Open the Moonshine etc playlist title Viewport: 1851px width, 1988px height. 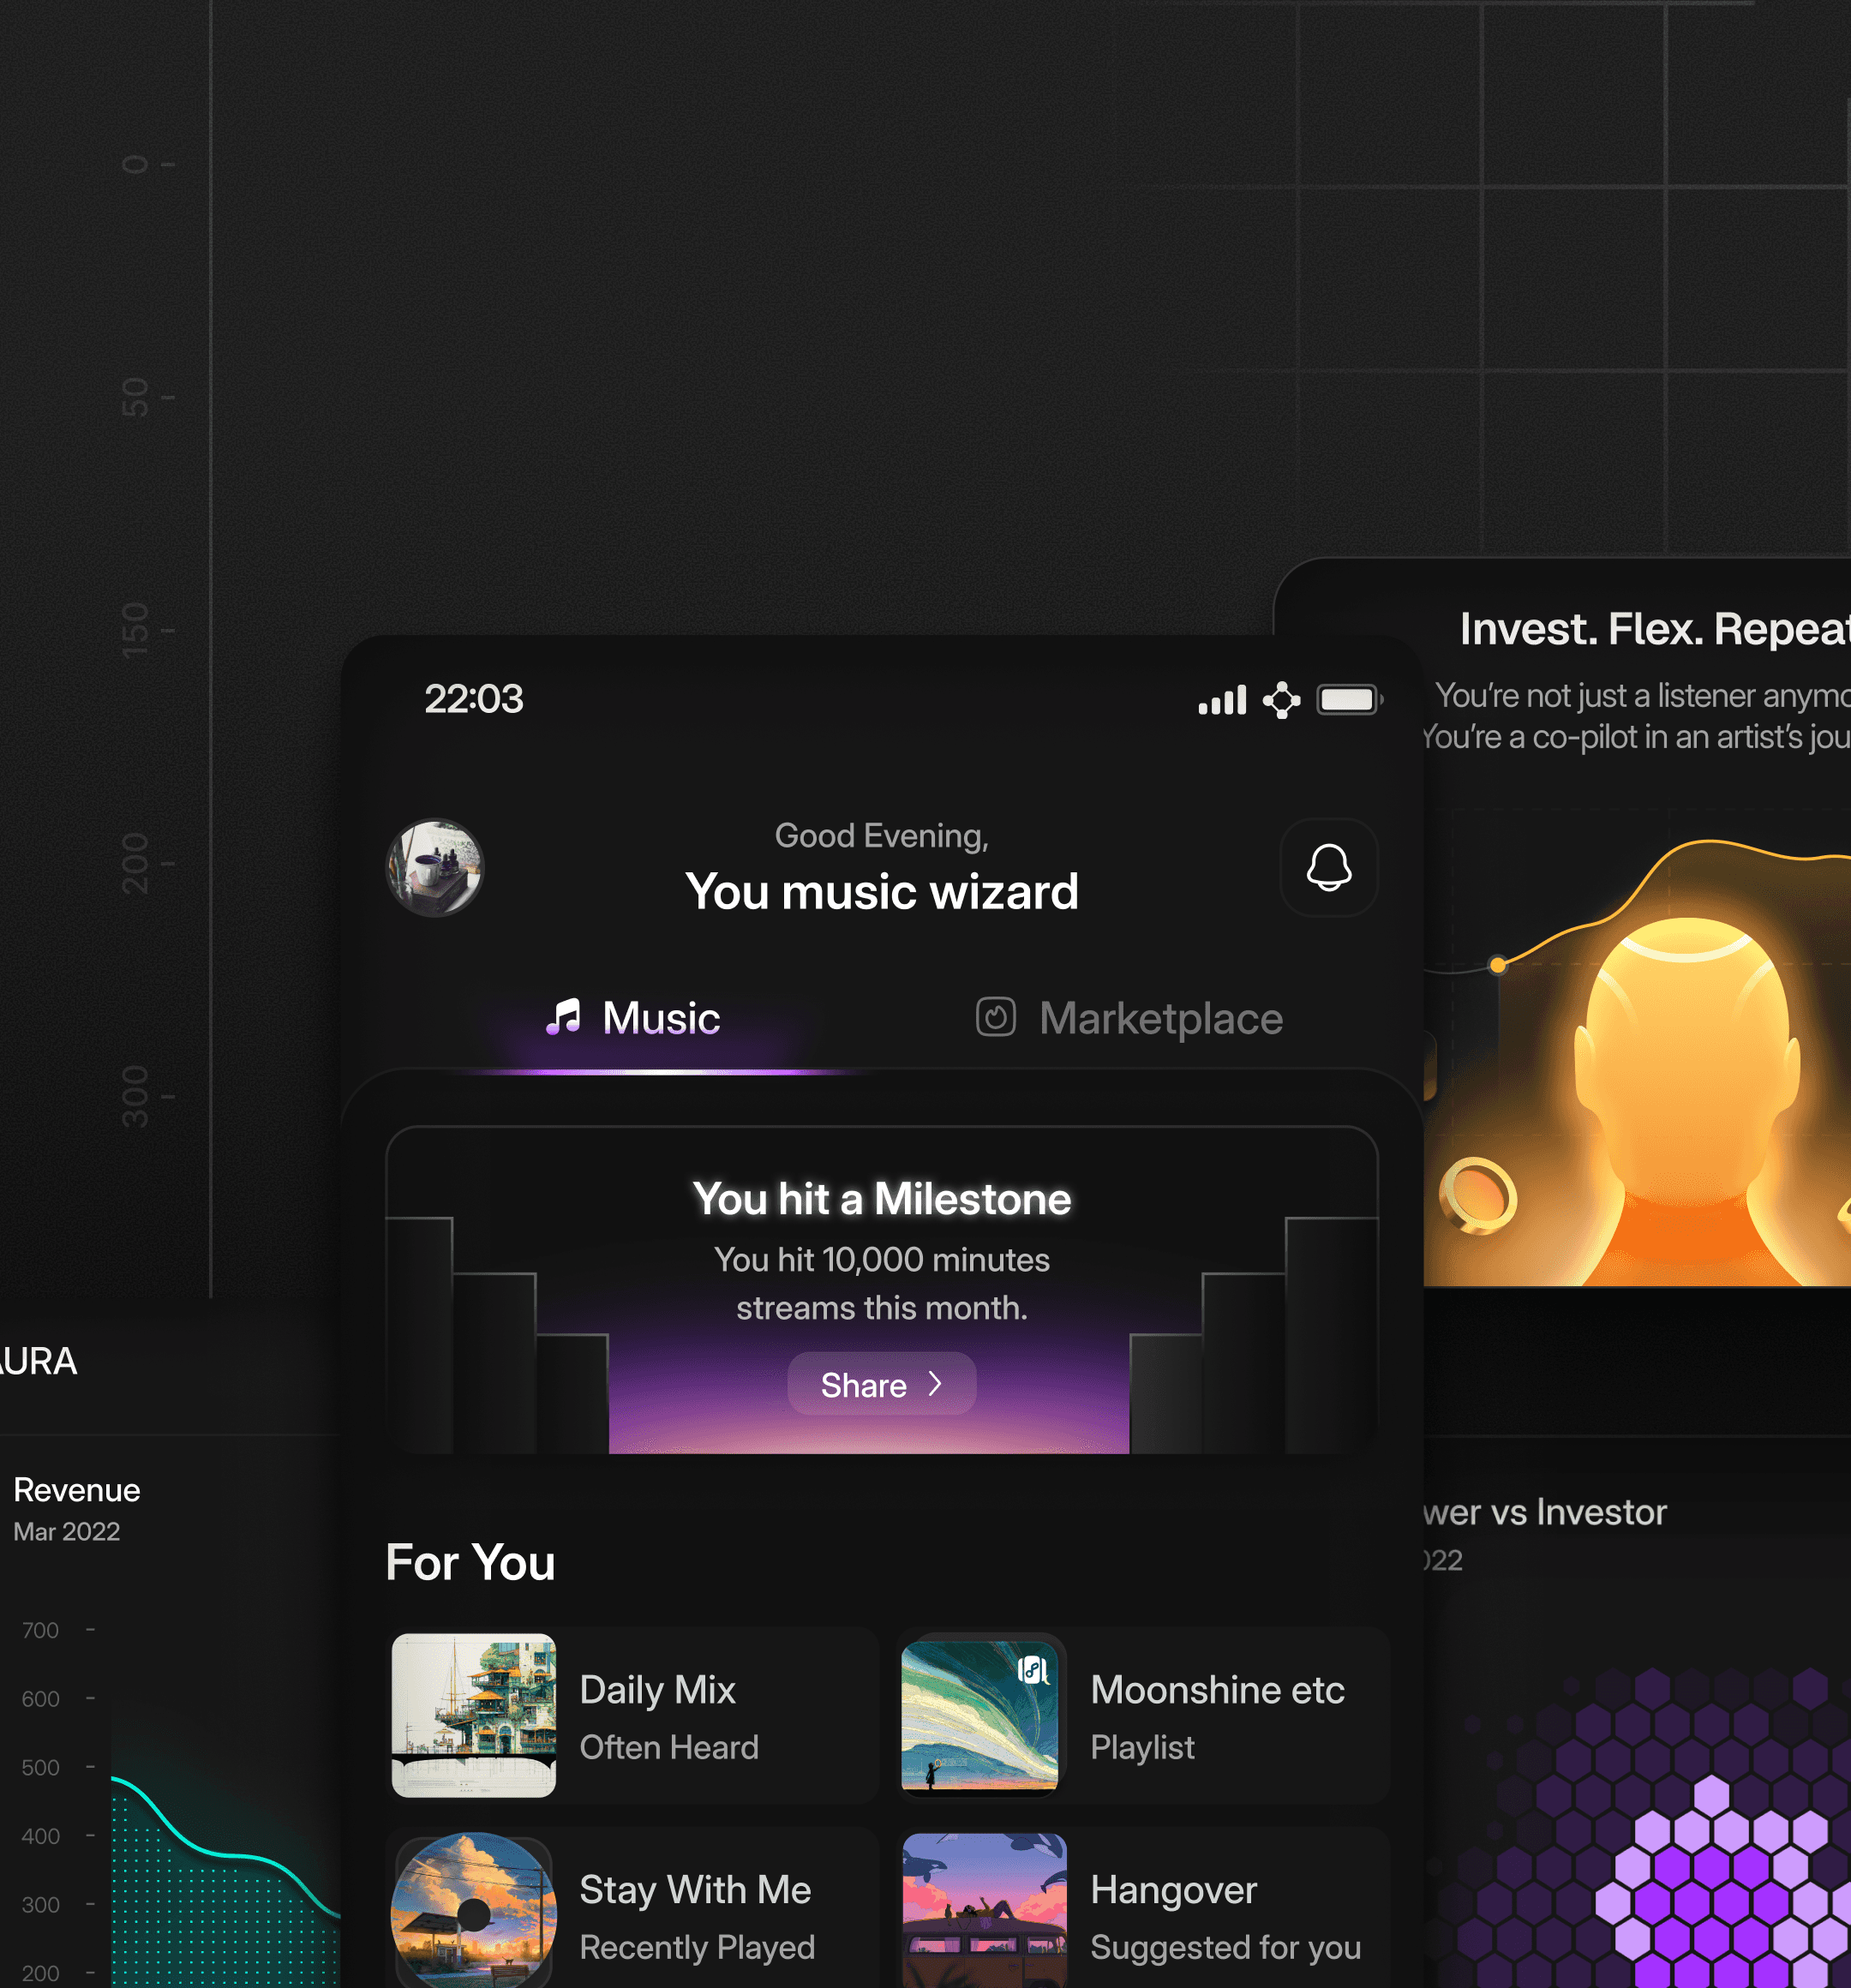tap(1217, 1690)
